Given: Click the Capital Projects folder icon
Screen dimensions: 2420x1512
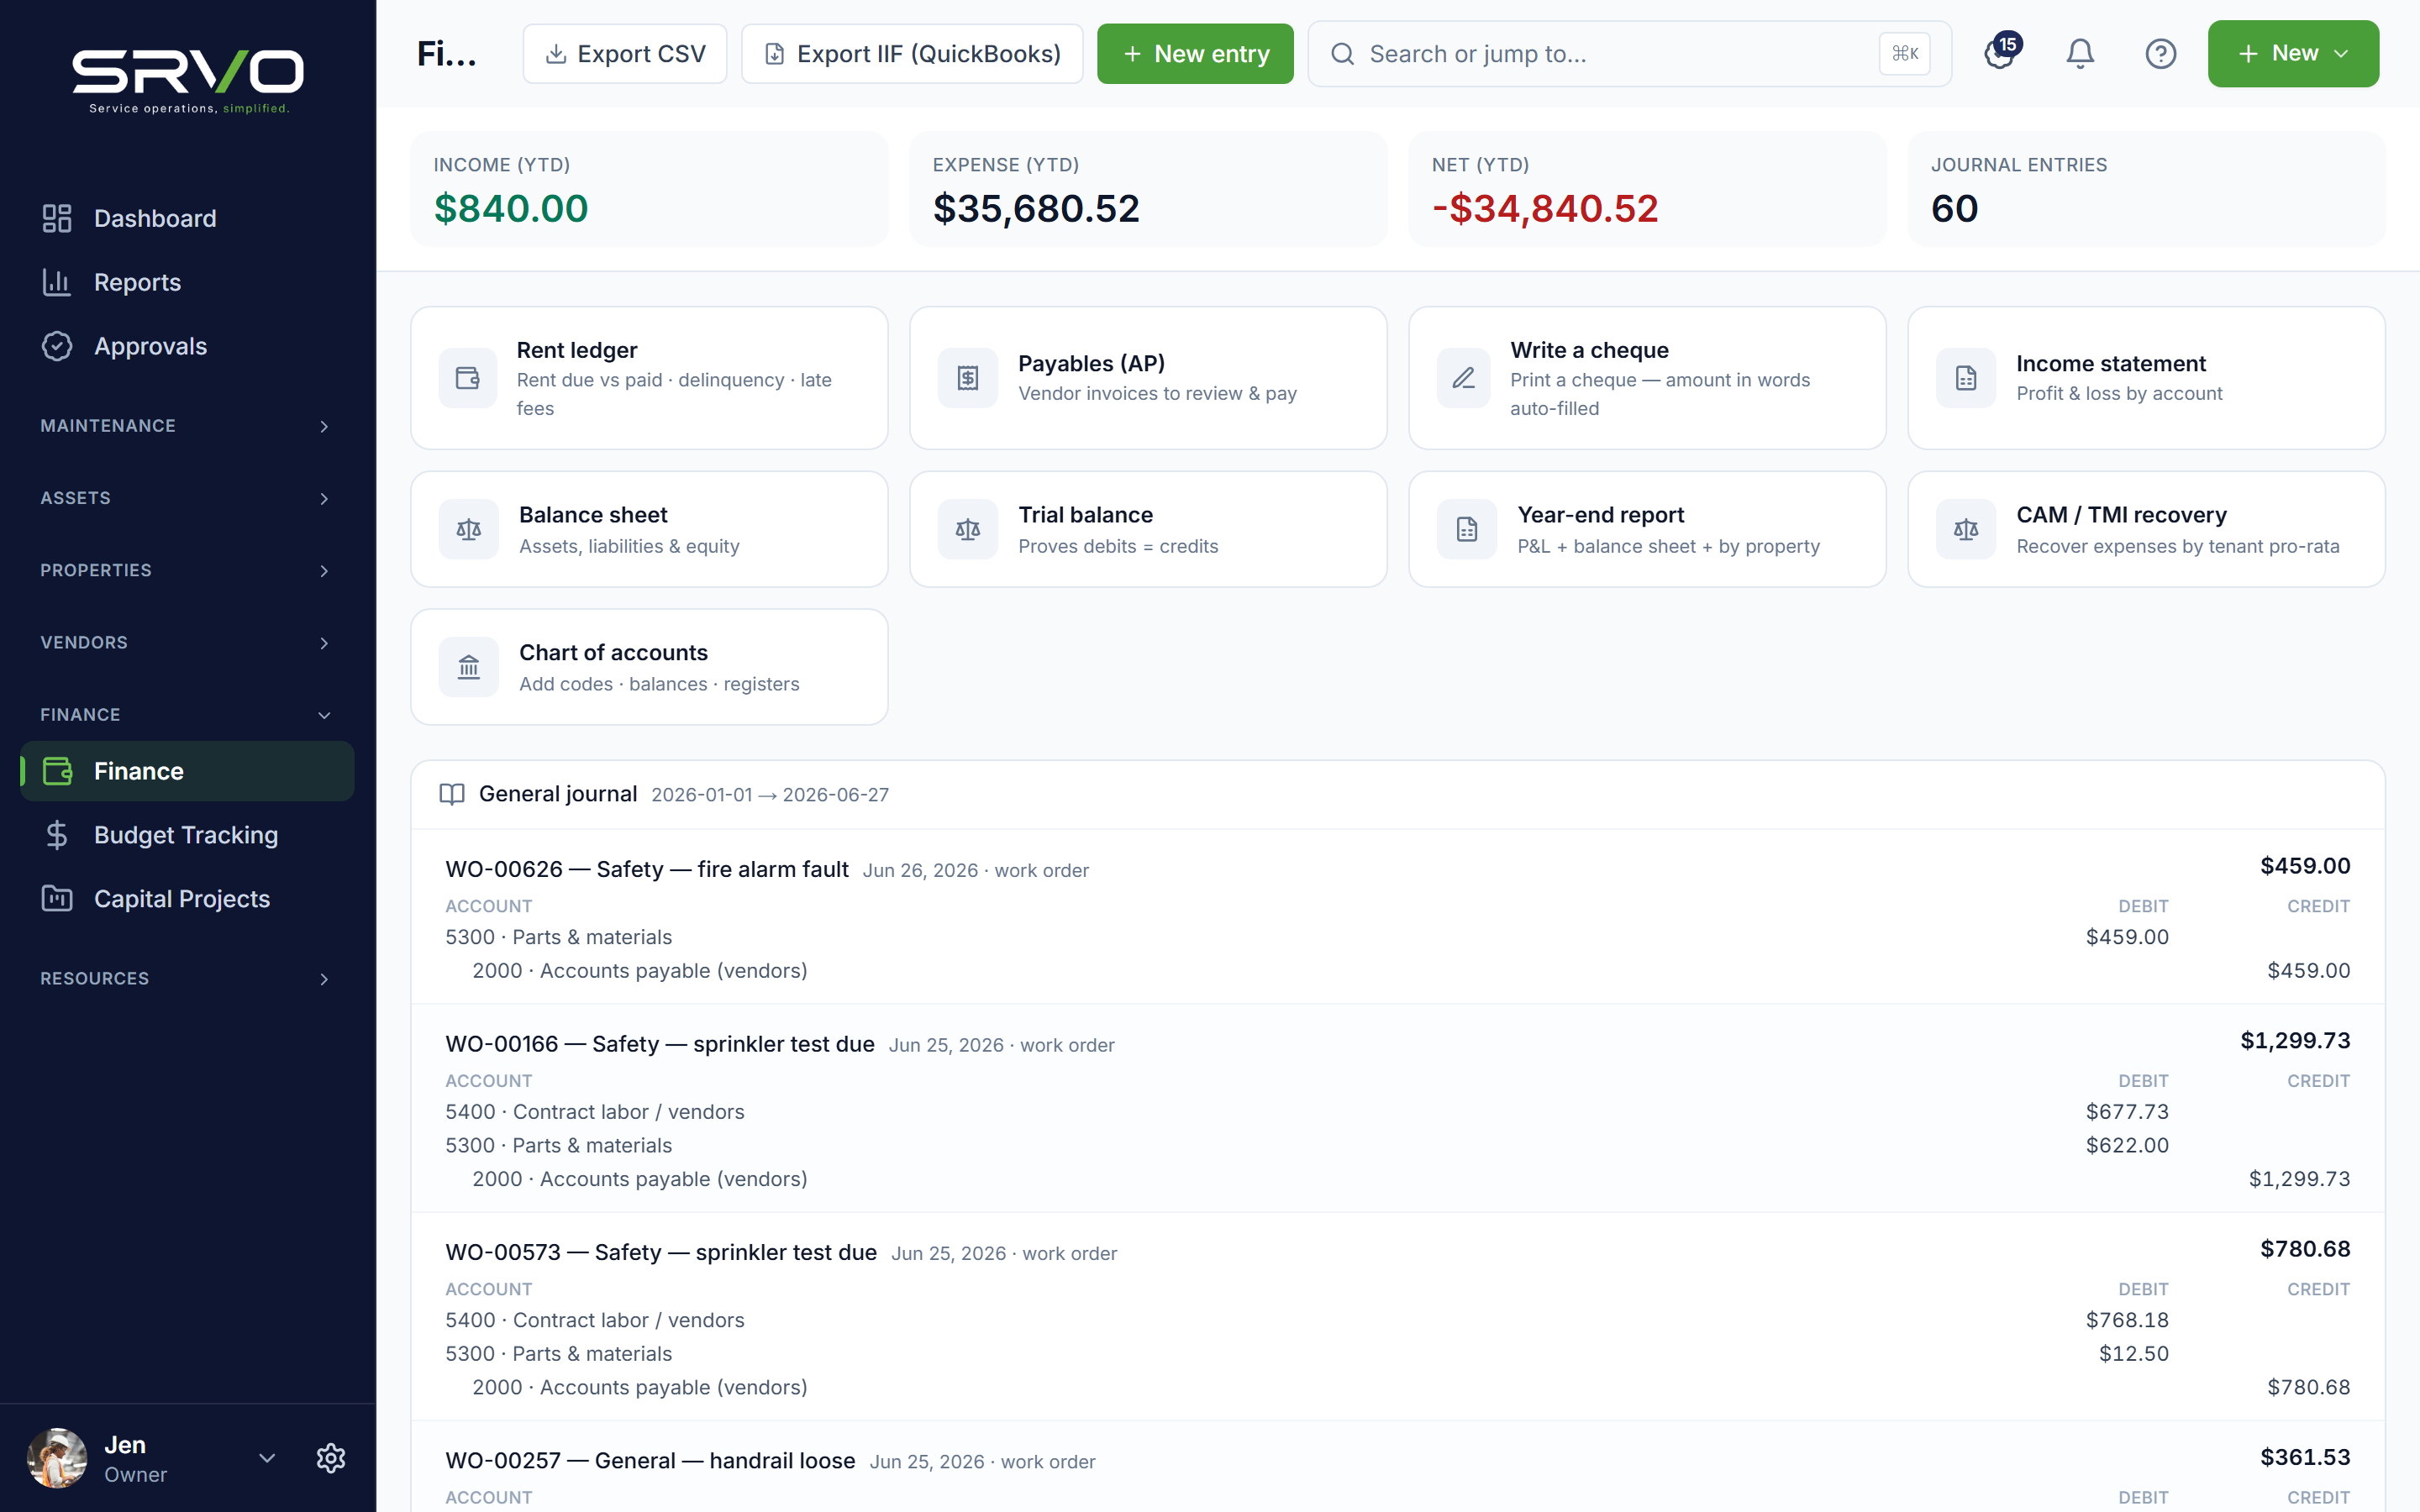Looking at the screenshot, I should (x=57, y=899).
